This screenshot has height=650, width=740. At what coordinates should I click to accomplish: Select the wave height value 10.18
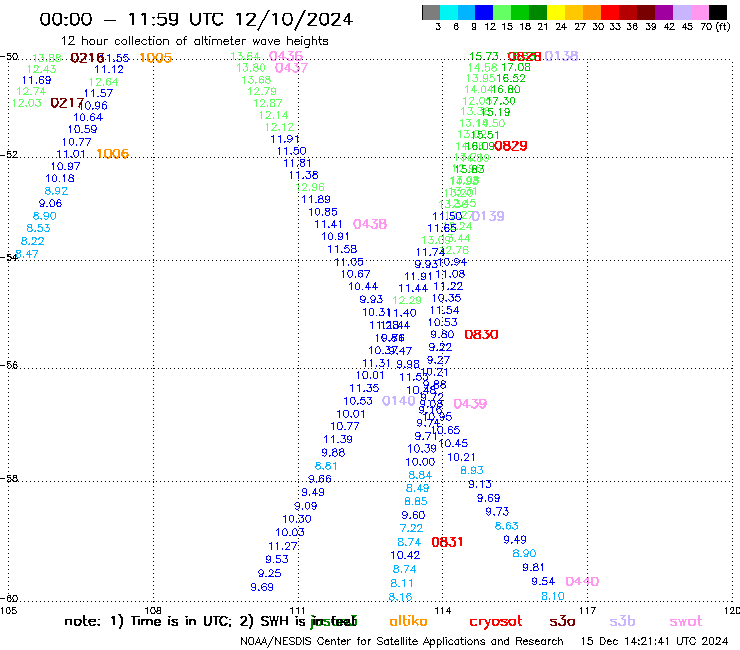60,178
